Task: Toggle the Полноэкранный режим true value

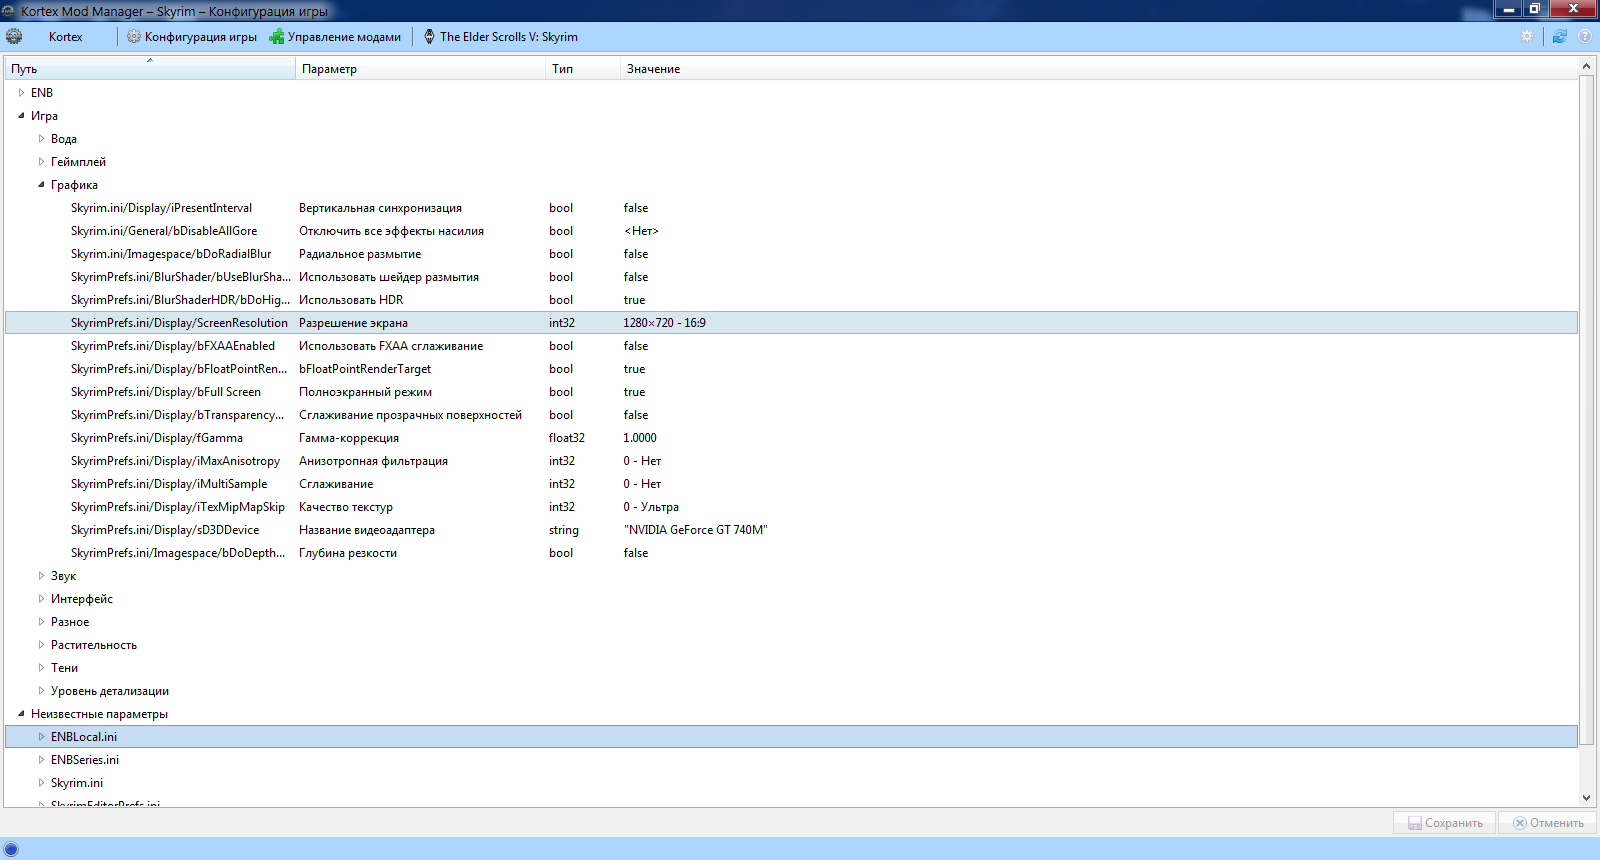Action: [x=634, y=392]
